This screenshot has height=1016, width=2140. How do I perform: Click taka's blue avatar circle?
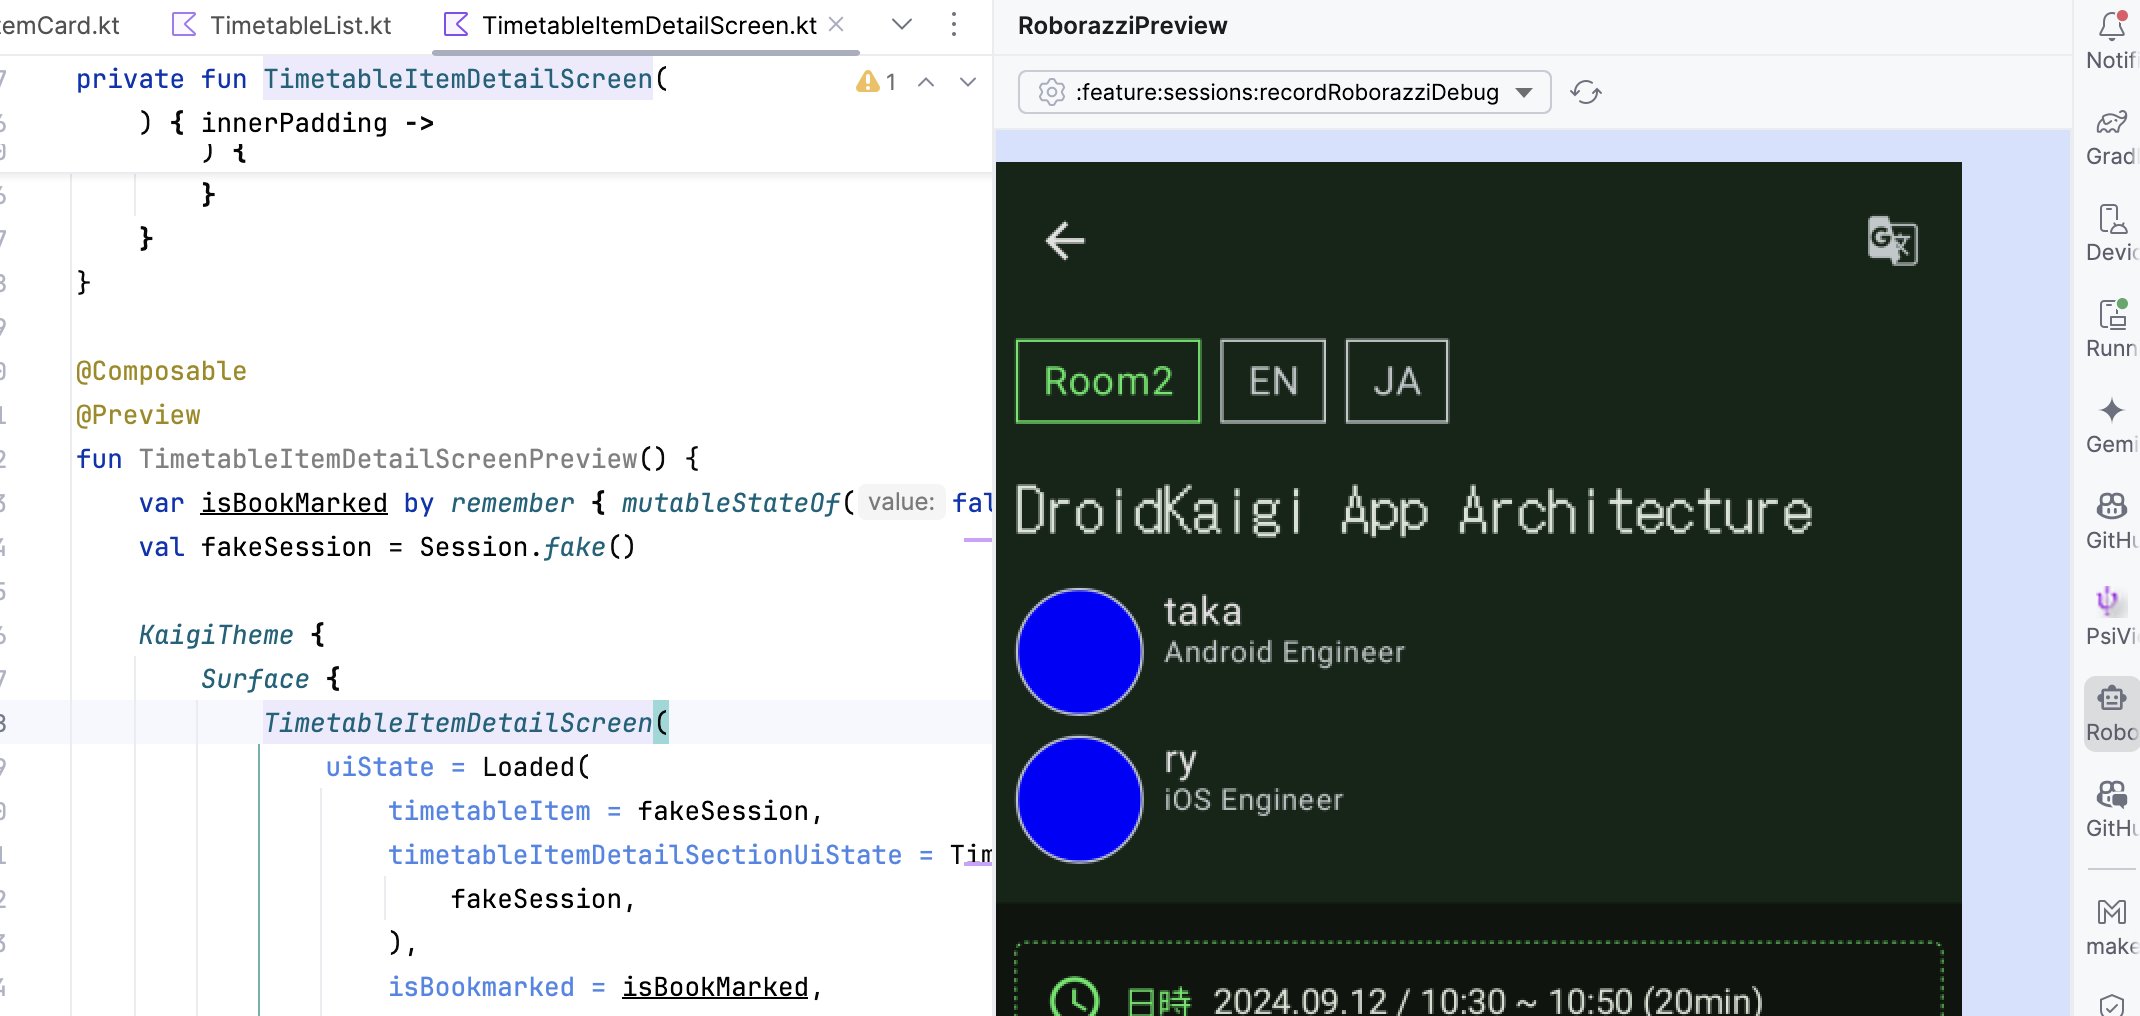tap(1079, 652)
